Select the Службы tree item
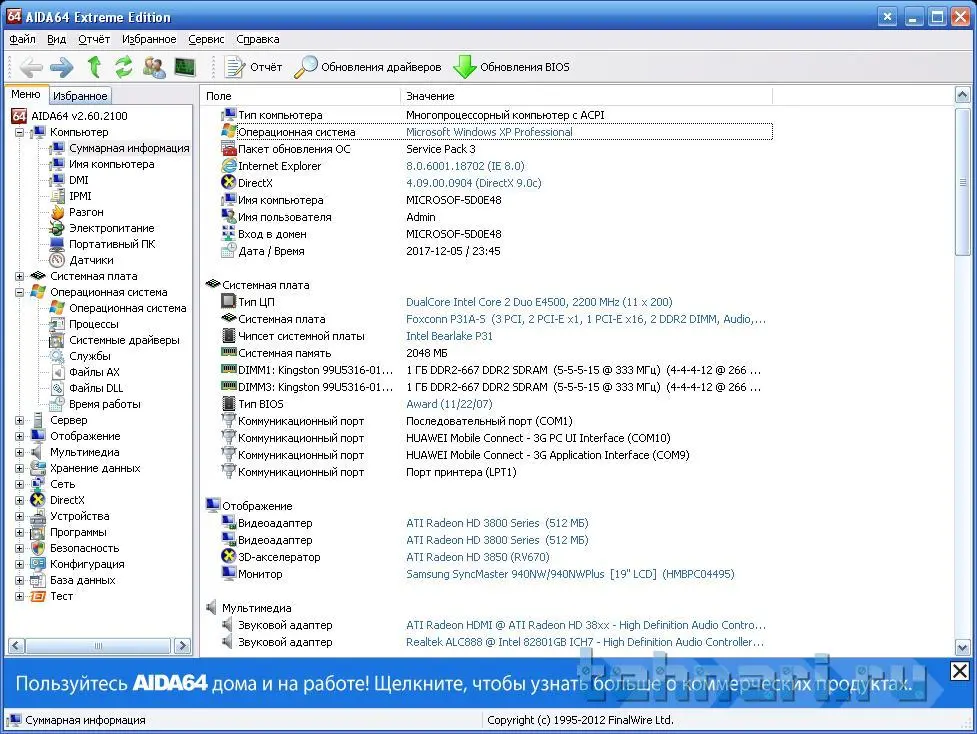Viewport: 977px width, 734px height. (x=90, y=356)
